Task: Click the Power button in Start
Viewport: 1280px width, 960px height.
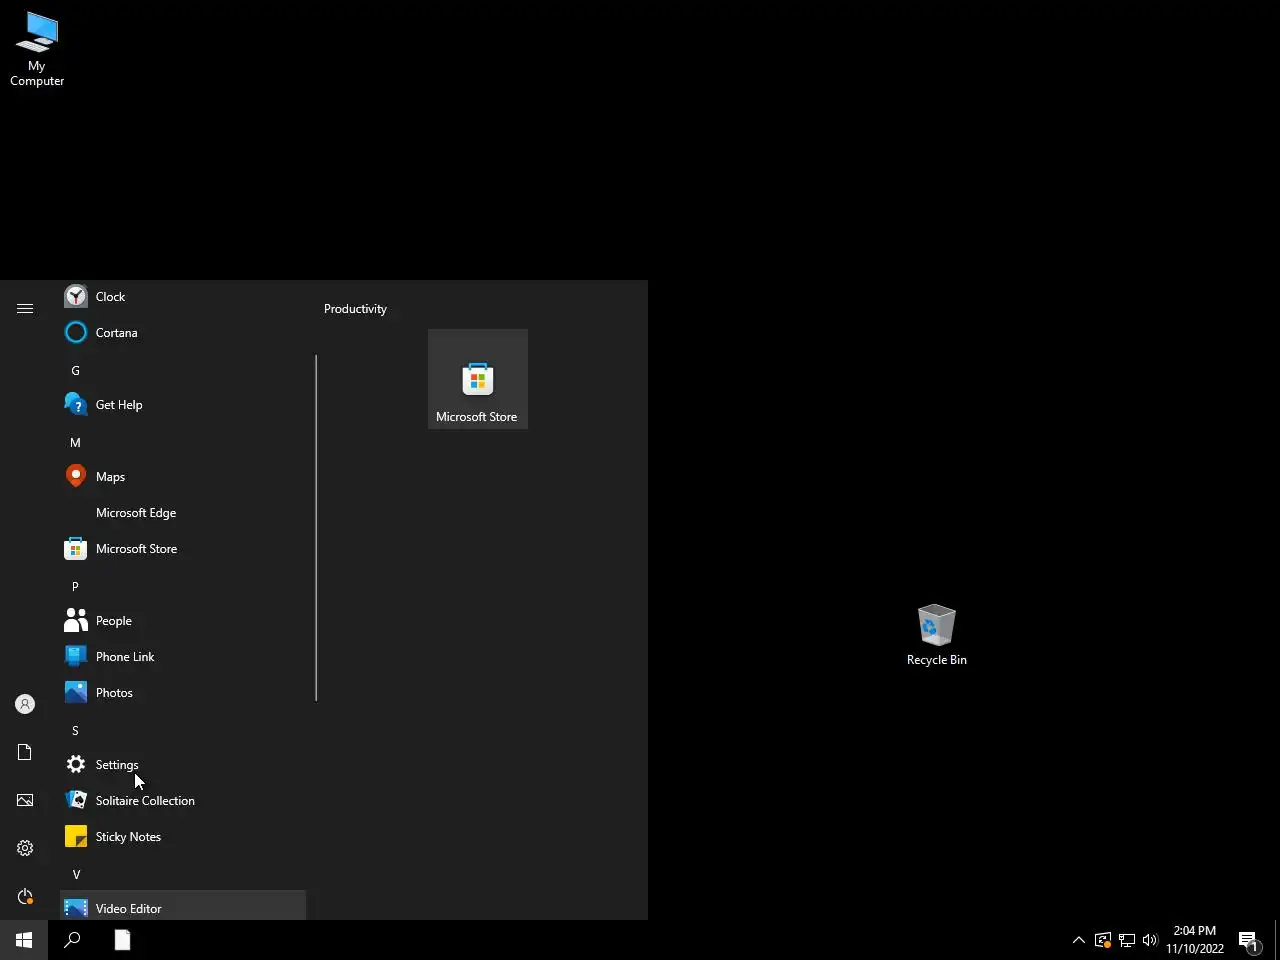Action: pos(25,896)
